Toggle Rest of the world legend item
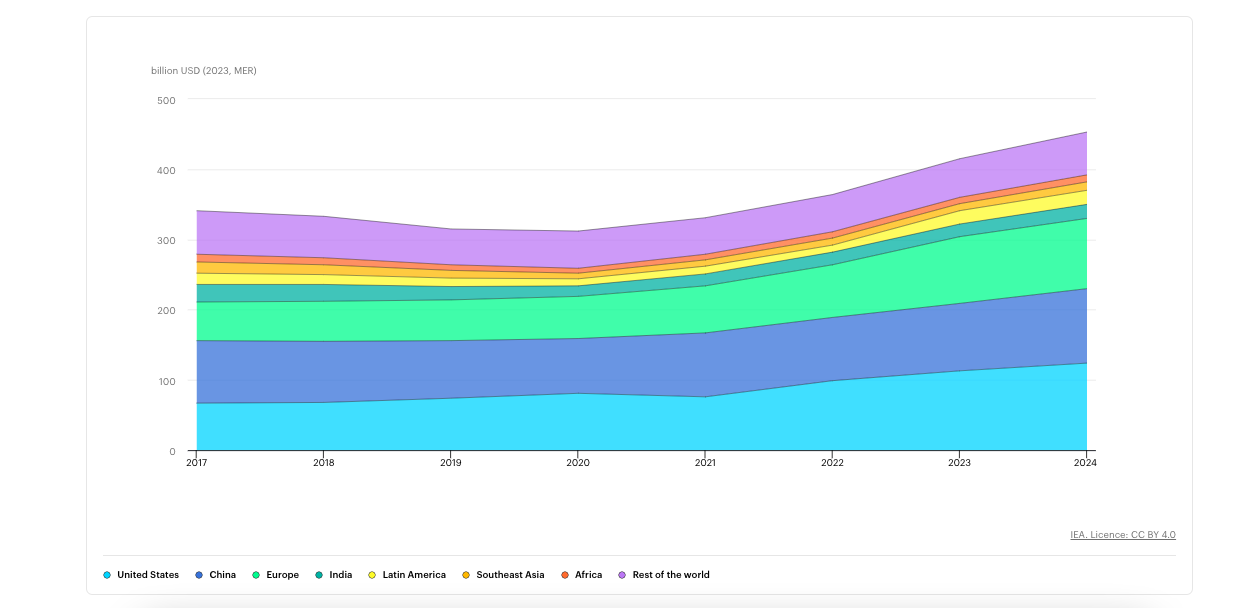Image resolution: width=1234 pixels, height=608 pixels. point(664,575)
